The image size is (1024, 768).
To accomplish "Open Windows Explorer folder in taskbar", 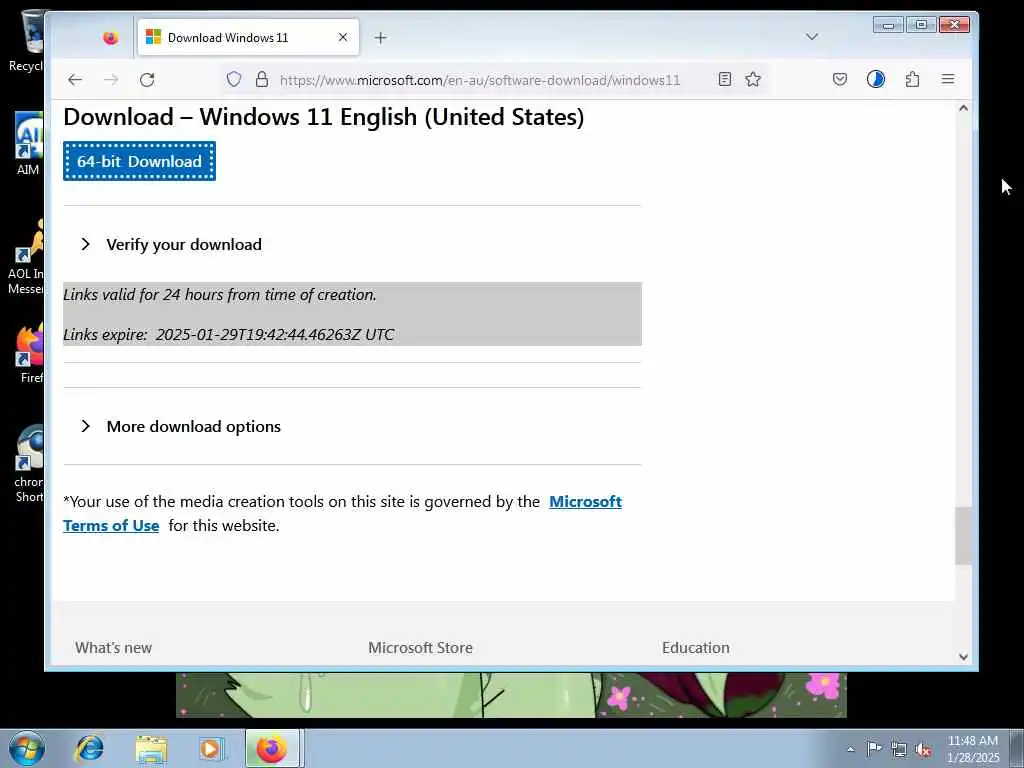I will click(x=151, y=749).
